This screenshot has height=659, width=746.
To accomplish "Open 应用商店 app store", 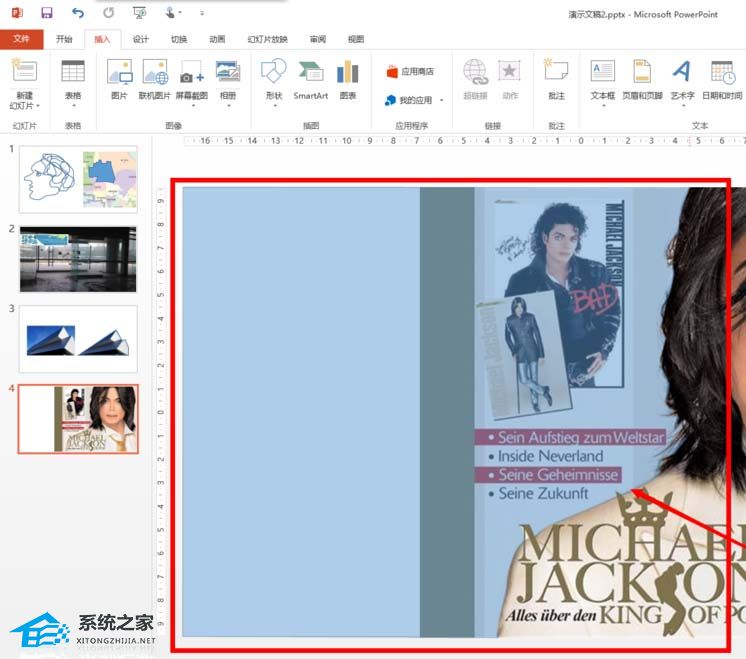I will pyautogui.click(x=410, y=72).
